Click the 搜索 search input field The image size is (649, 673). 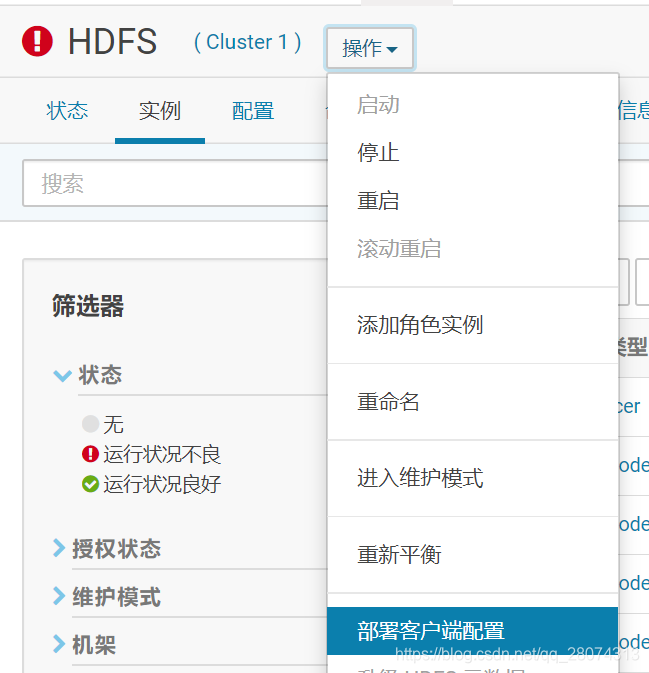[175, 183]
